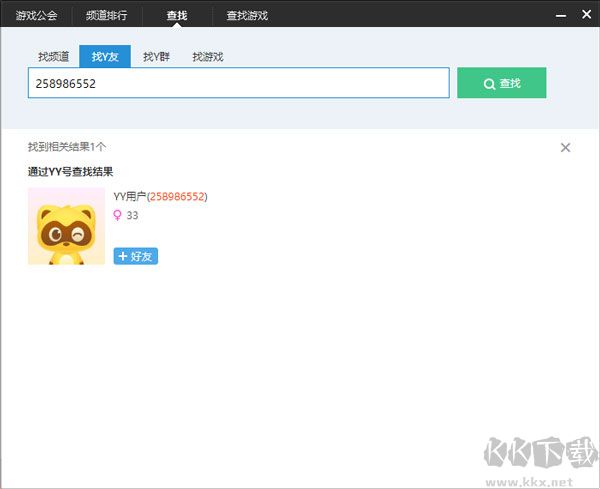Click the age value 33
This screenshot has width=600, height=489.
coord(132,215)
